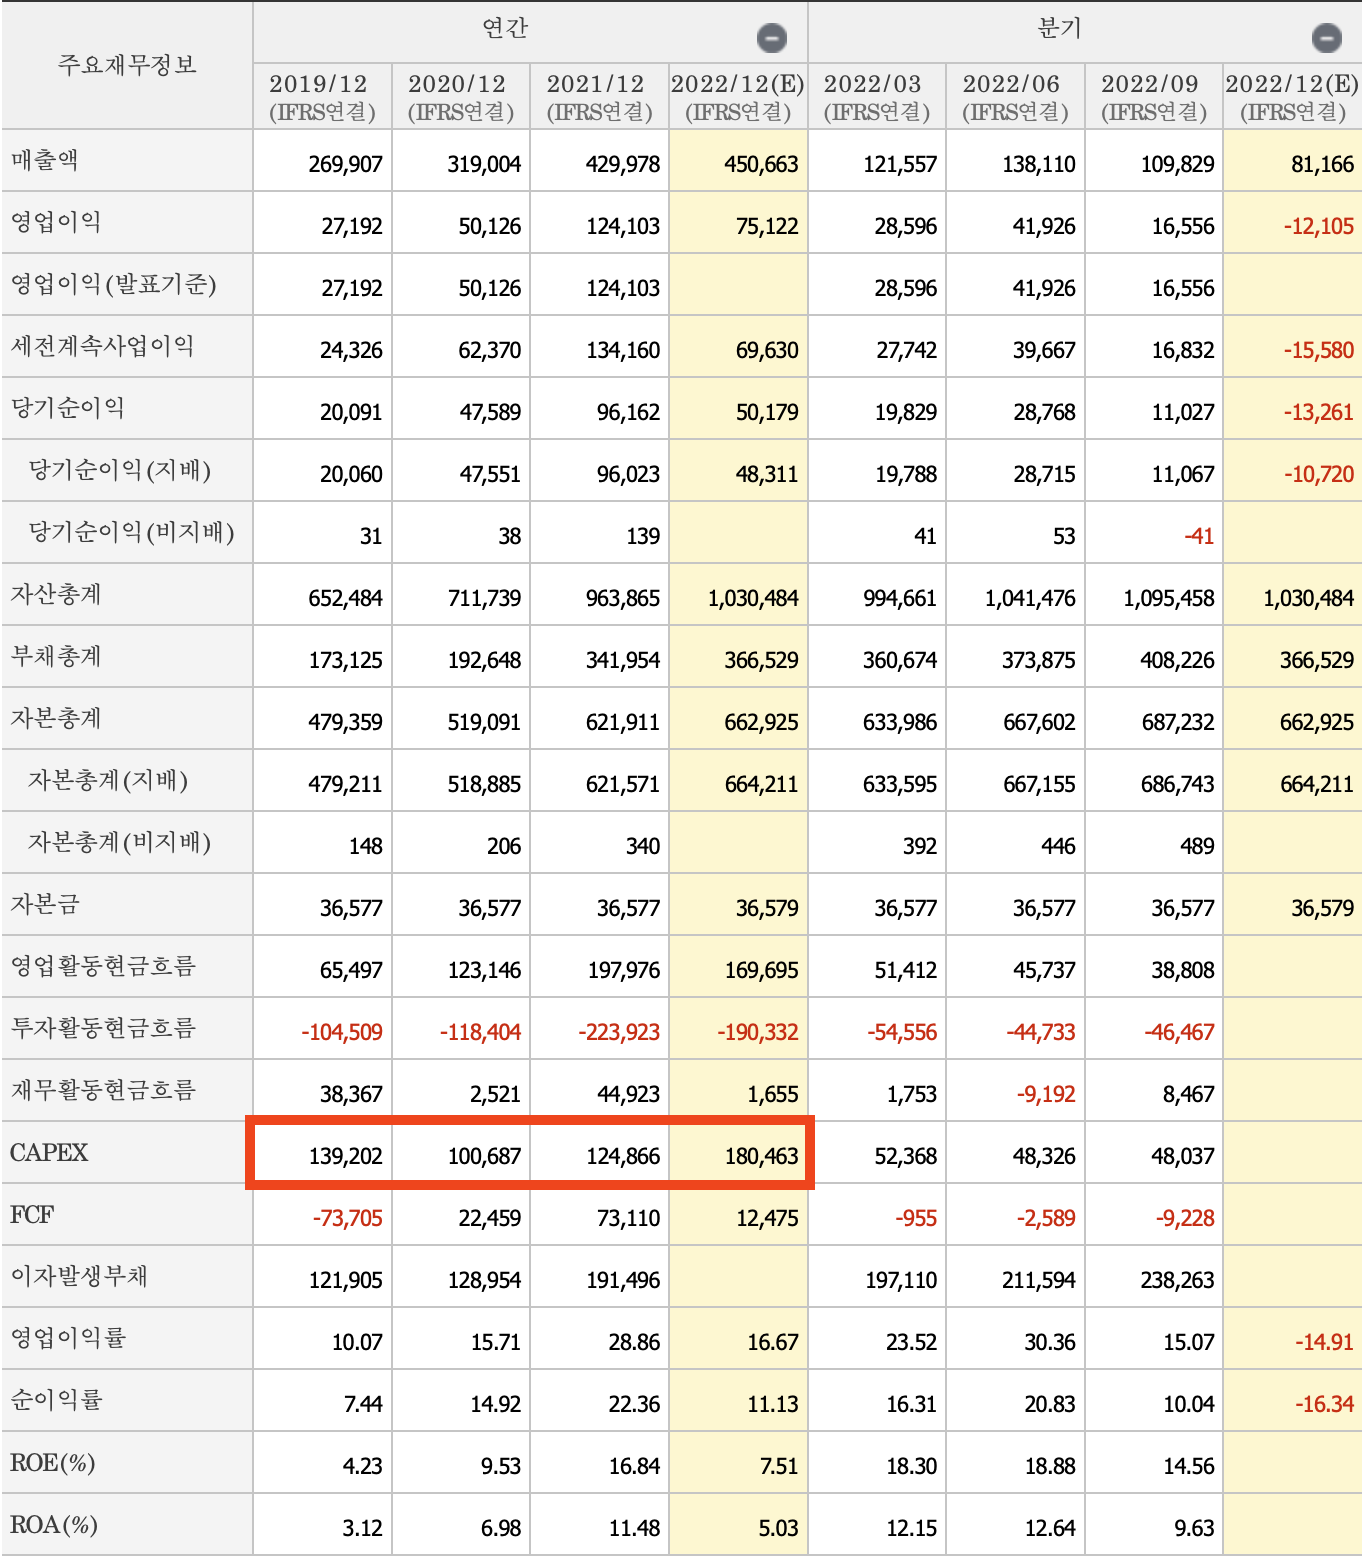The image size is (1364, 1556).
Task: Click the 주요재무정보 header cell
Action: [x=127, y=65]
